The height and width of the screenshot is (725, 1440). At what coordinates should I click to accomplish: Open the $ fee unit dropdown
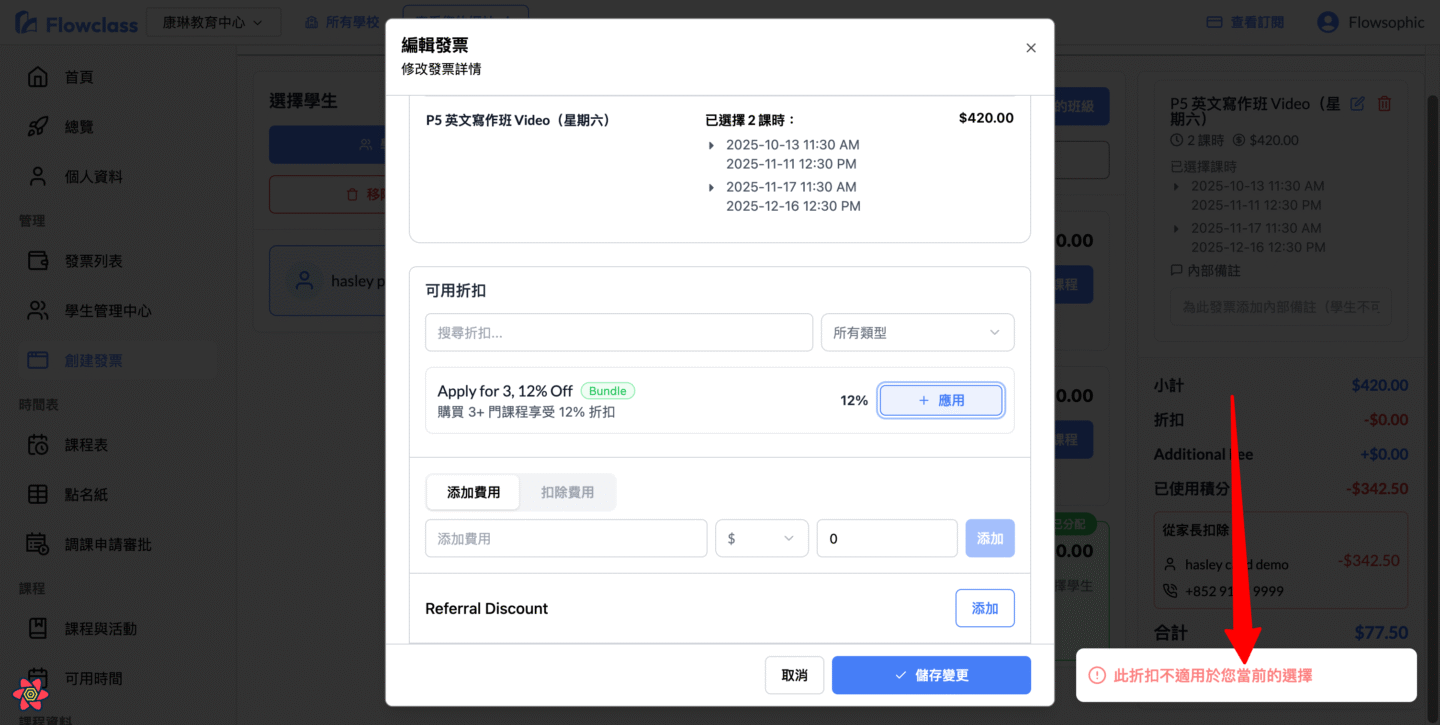(761, 538)
